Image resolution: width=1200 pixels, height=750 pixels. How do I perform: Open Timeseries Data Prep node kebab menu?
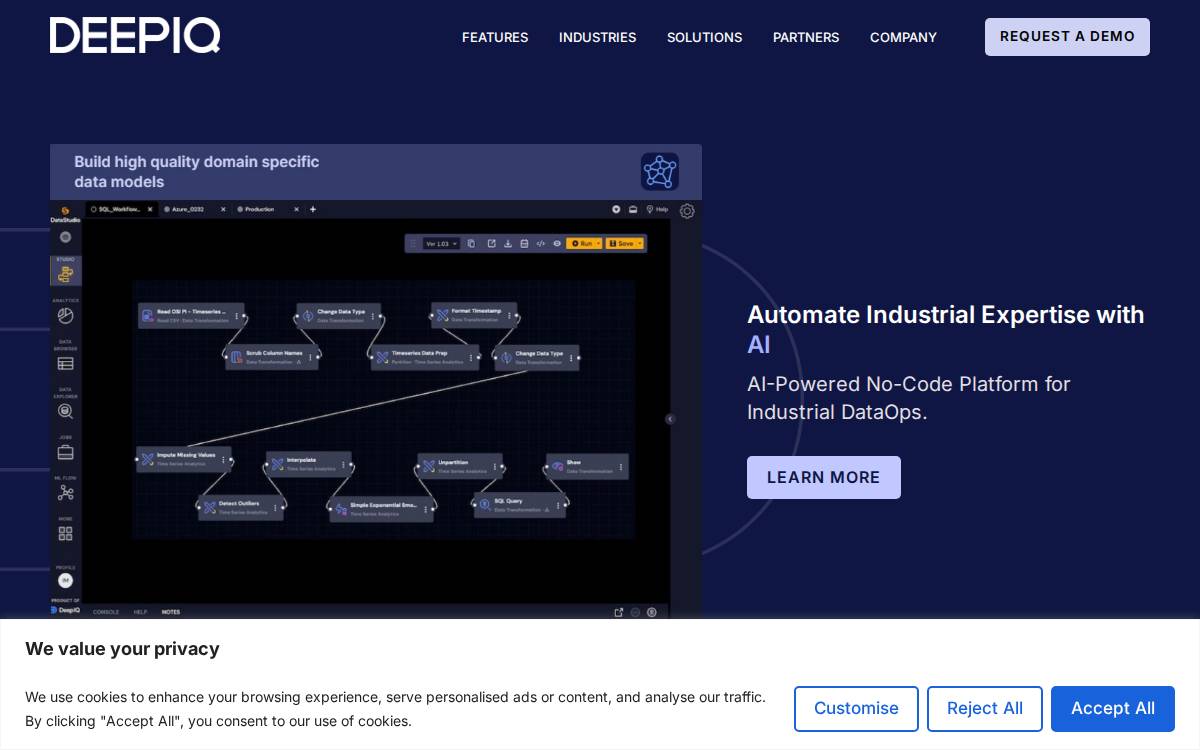click(x=471, y=357)
